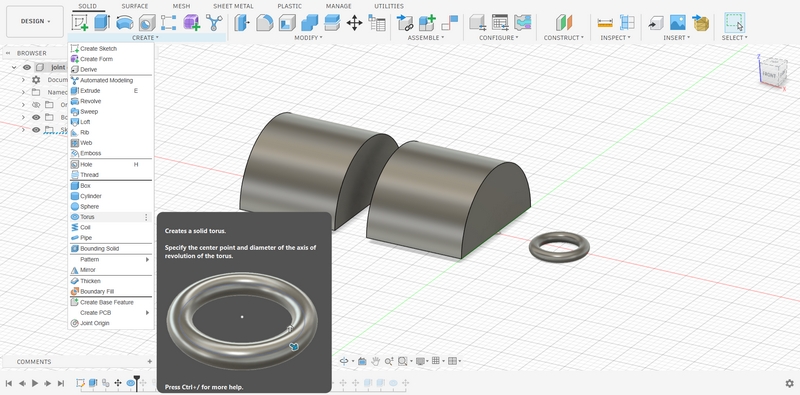The height and width of the screenshot is (395, 800).
Task: Click the Insert Canvas image icon
Action: tap(678, 22)
